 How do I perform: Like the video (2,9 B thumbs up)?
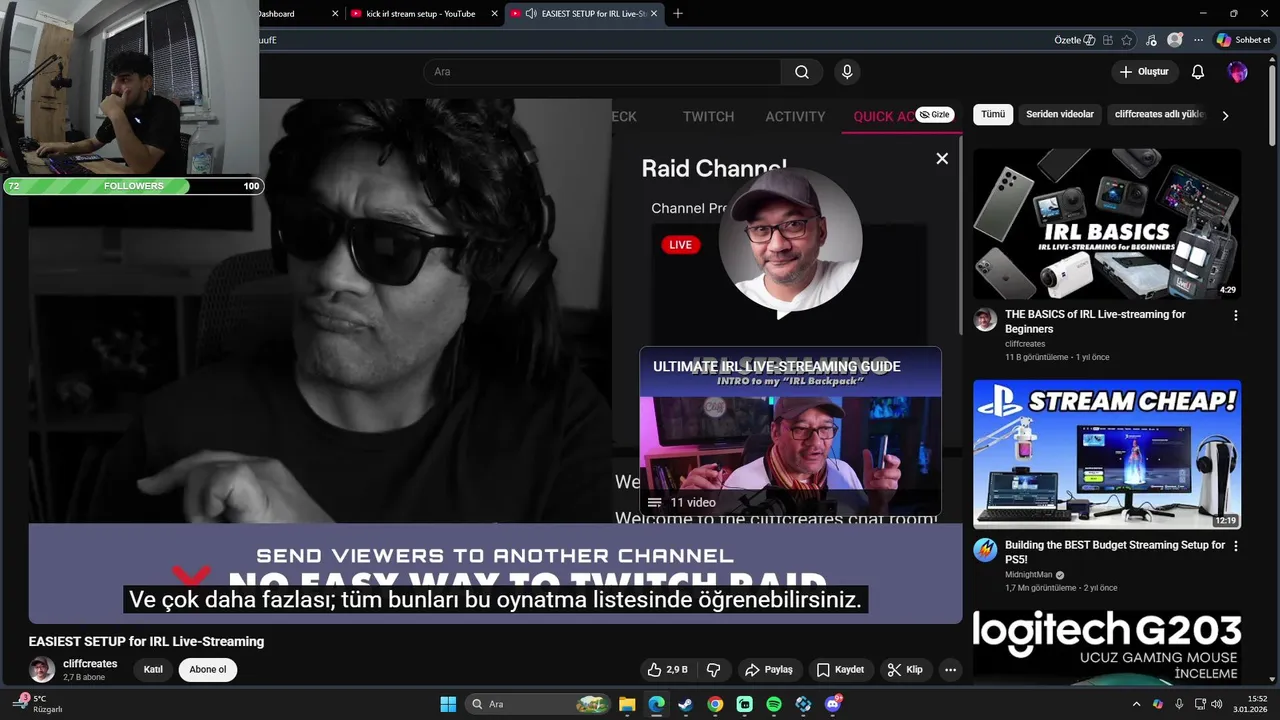pos(669,669)
